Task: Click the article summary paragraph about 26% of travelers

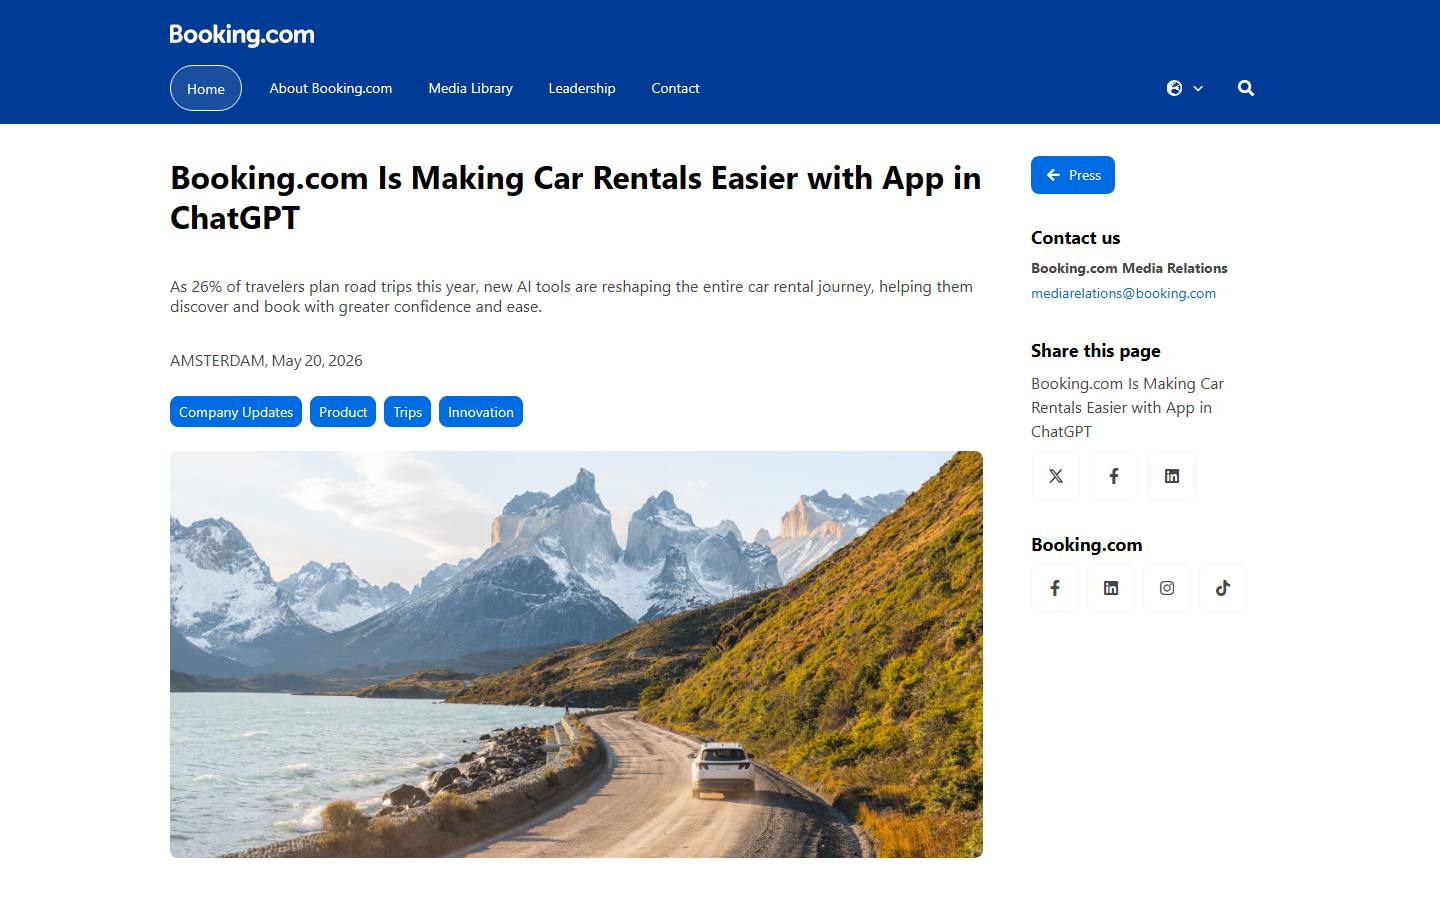Action: [571, 297]
